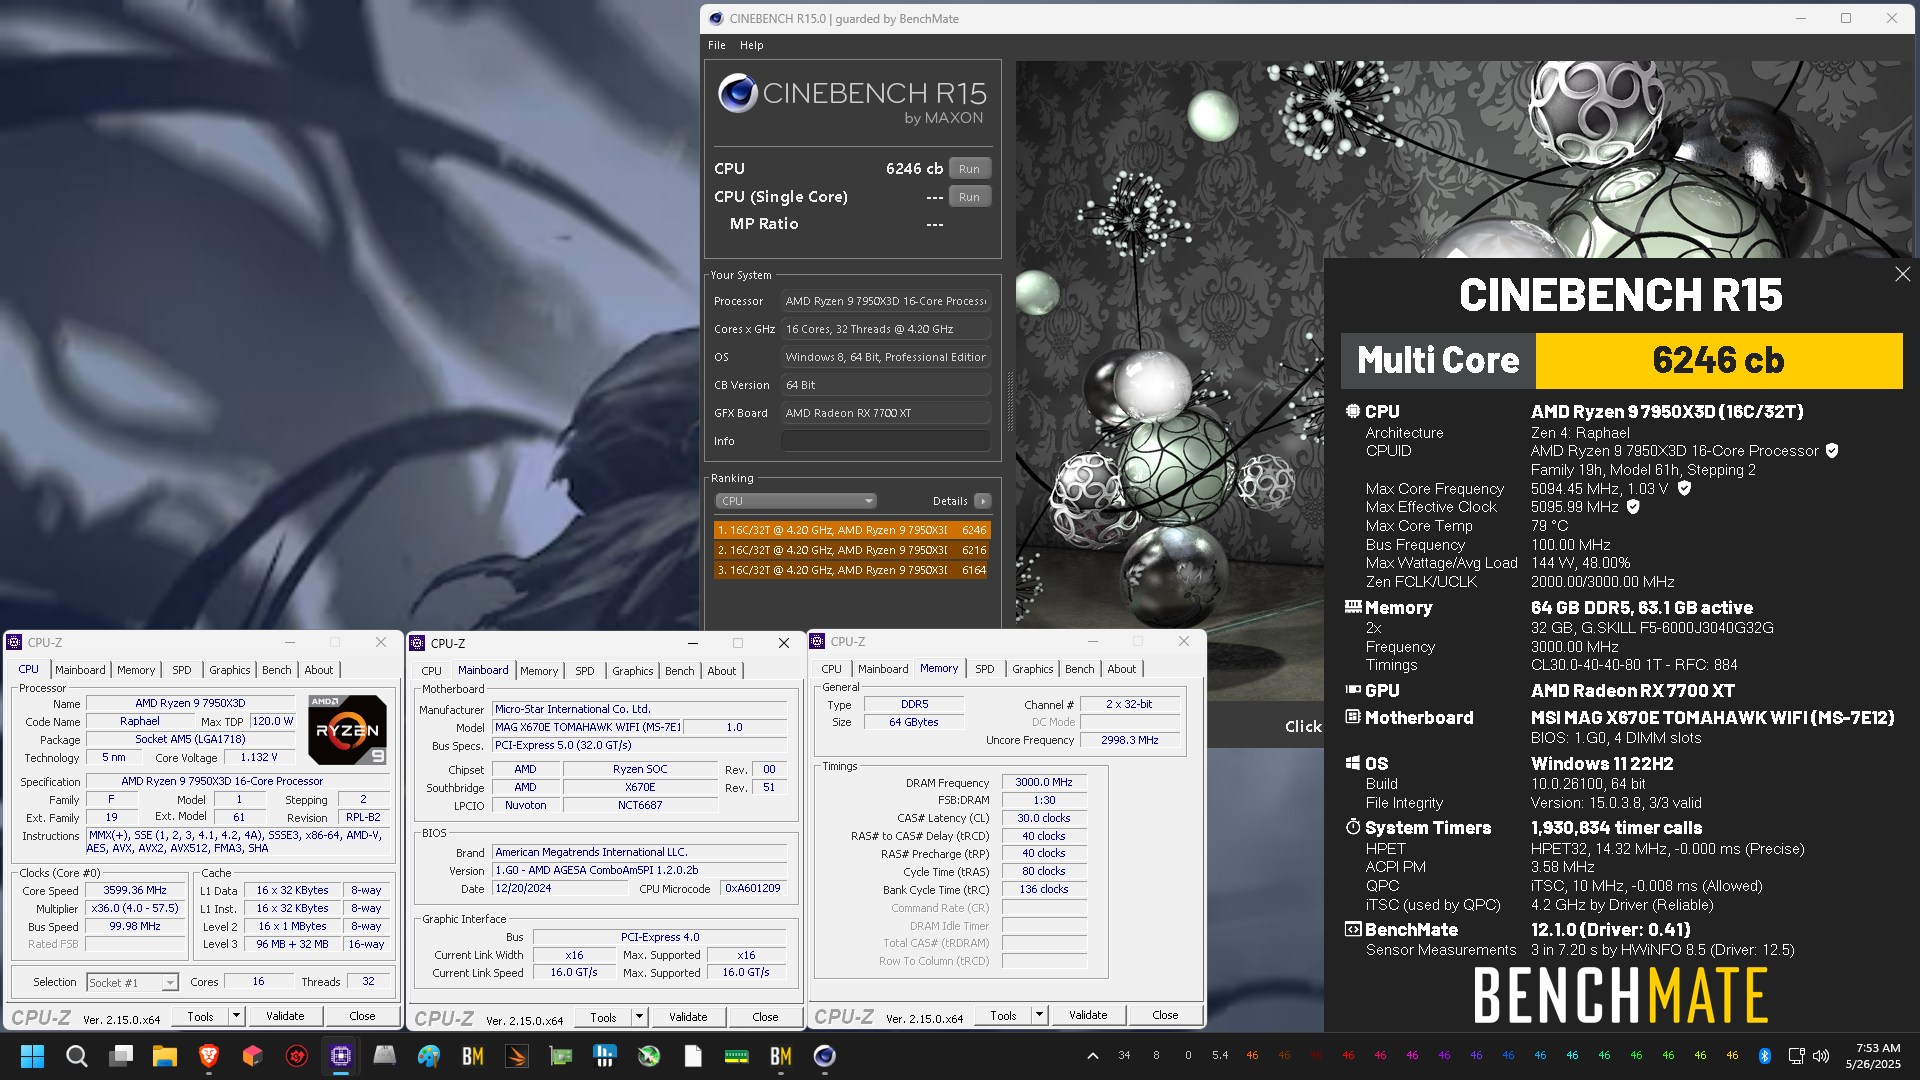Click the taskbar clock showing 7:53 AM

pyautogui.click(x=1873, y=1056)
